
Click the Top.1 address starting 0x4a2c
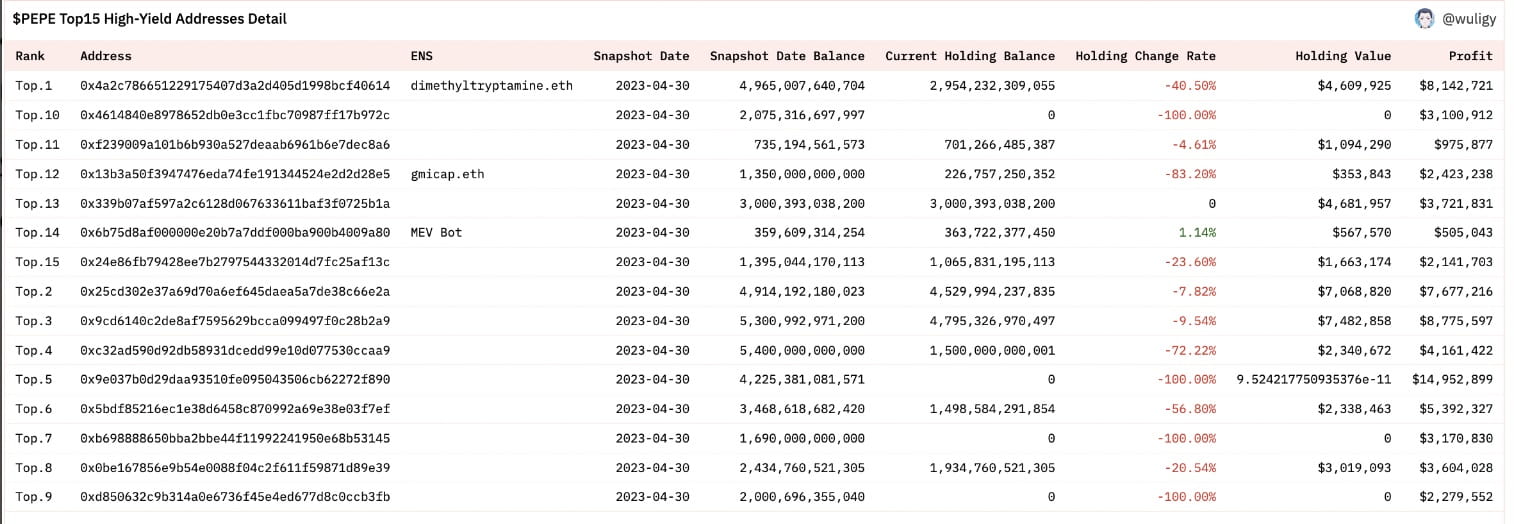(x=235, y=86)
